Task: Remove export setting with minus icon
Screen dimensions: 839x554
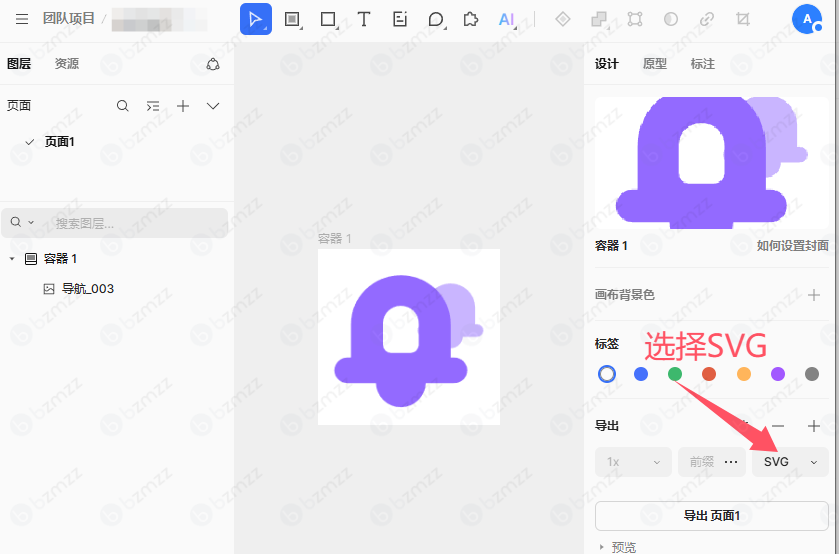Action: tap(778, 426)
